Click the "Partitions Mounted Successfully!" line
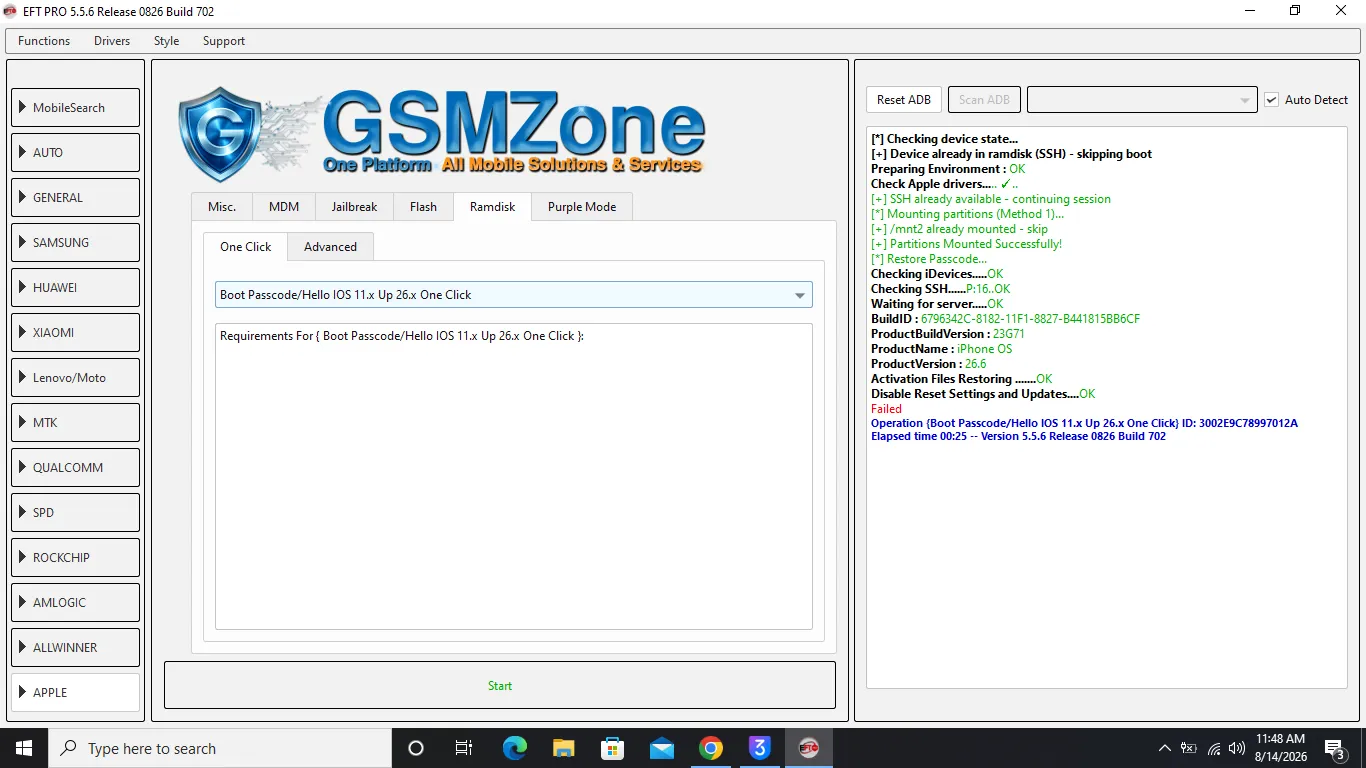The image size is (1366, 768). [x=966, y=244]
